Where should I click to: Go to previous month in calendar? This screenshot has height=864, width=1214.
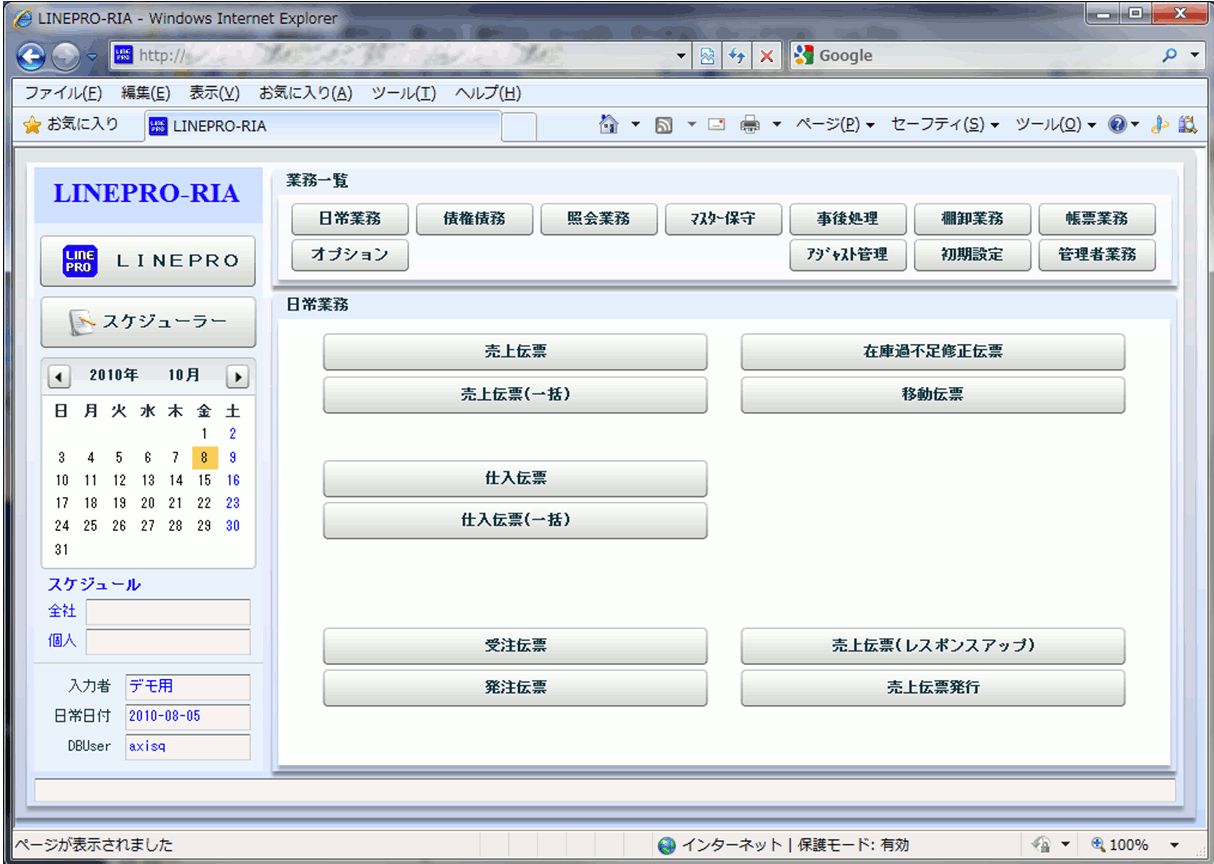(x=59, y=377)
